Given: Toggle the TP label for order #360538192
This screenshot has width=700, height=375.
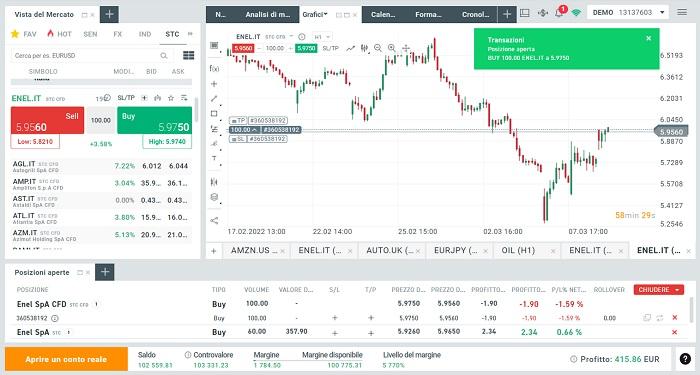Looking at the screenshot, I should (238, 121).
